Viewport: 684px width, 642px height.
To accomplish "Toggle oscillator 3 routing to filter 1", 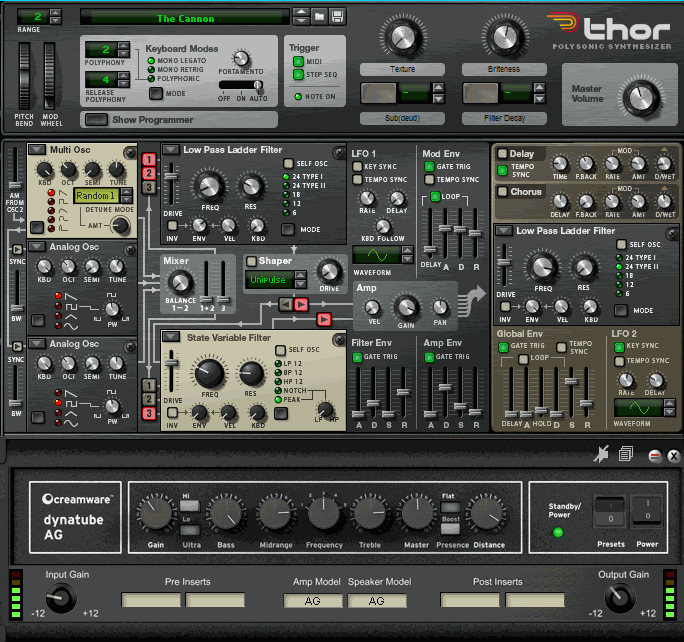I will point(149,188).
